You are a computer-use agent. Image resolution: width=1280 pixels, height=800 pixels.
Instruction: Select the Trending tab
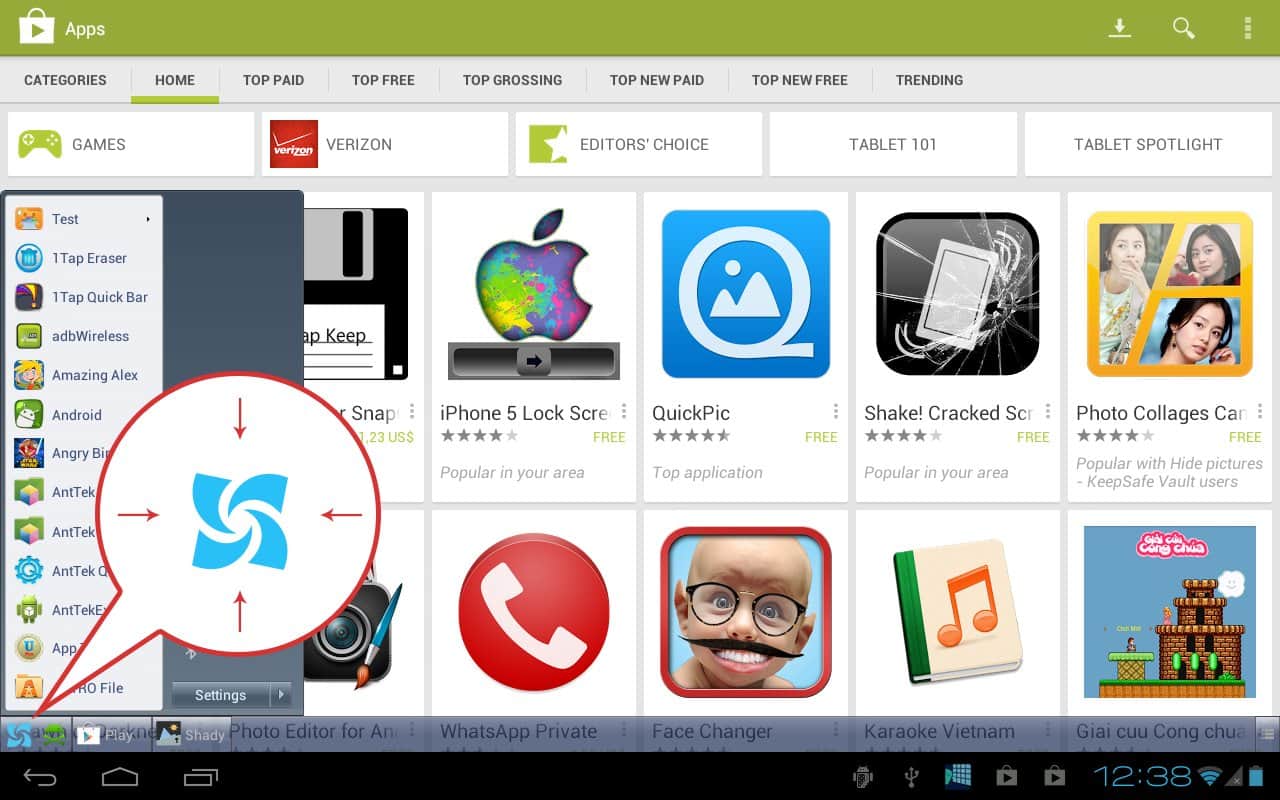pos(929,80)
